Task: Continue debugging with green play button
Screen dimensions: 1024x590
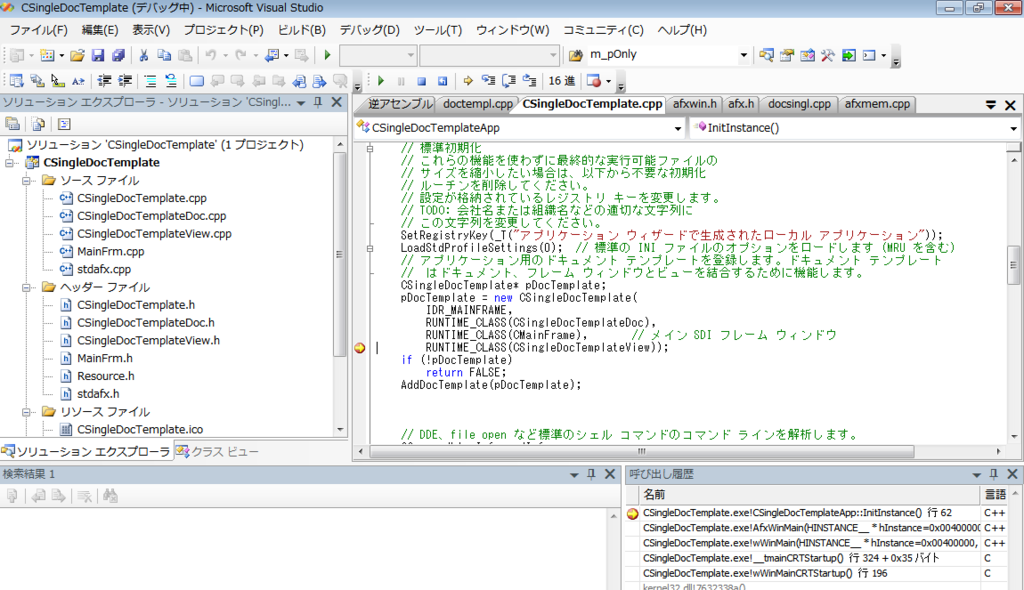Action: [x=381, y=81]
